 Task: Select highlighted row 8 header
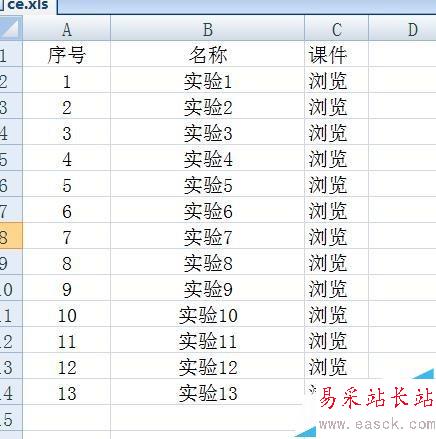click(11, 237)
